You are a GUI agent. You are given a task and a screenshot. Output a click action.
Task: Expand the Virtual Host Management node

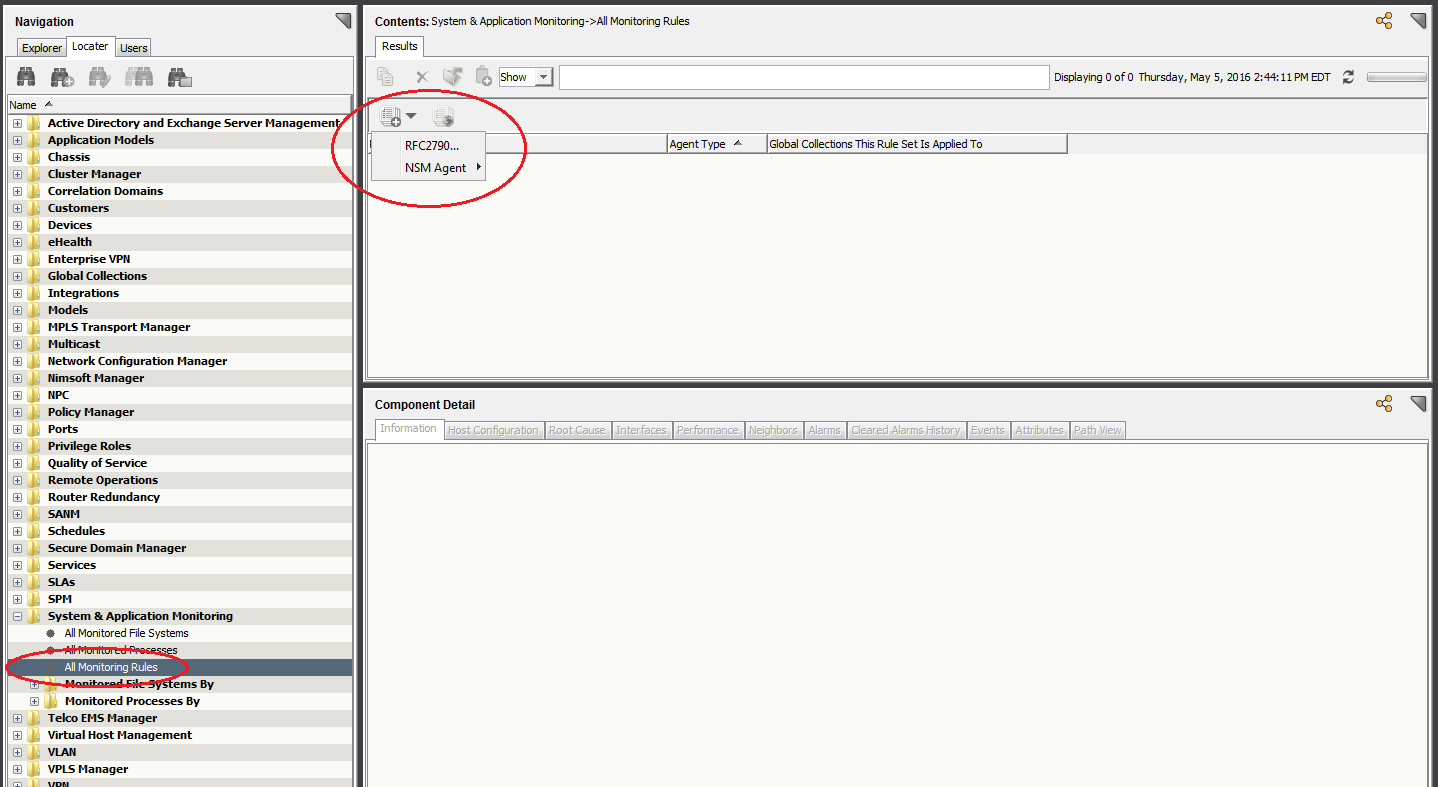[x=17, y=735]
